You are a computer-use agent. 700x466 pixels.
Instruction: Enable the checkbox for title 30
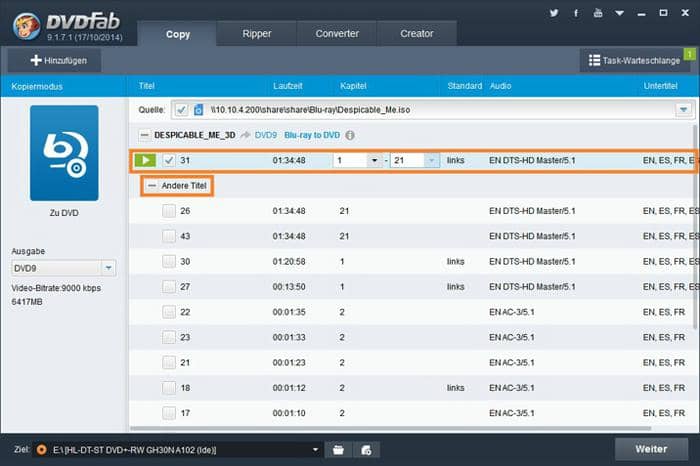[x=169, y=261]
